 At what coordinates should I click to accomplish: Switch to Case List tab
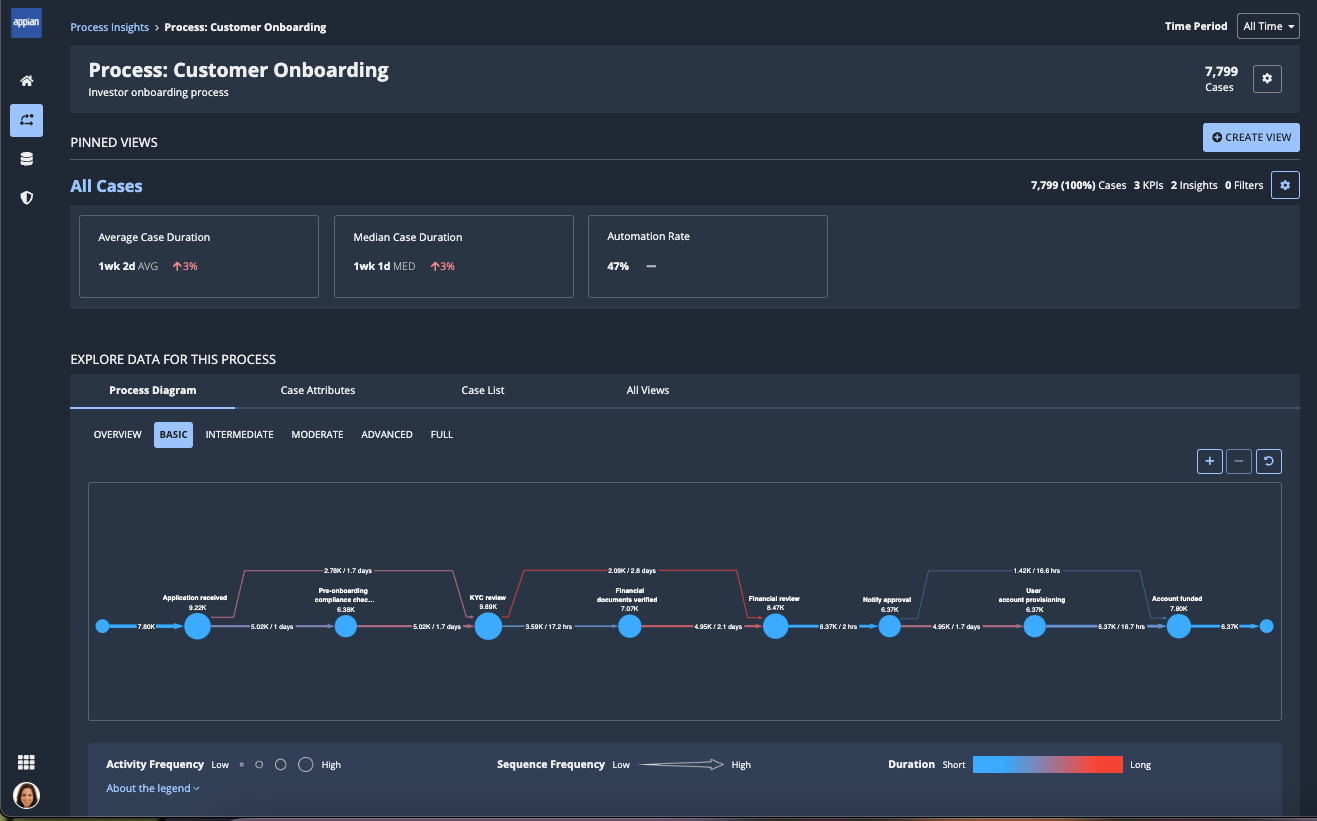pyautogui.click(x=483, y=390)
